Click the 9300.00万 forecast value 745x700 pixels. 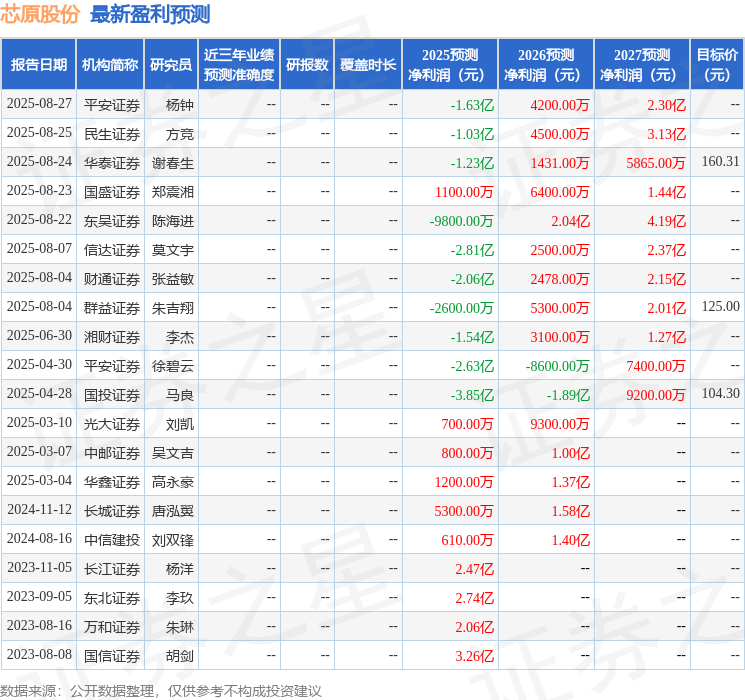pyautogui.click(x=560, y=424)
